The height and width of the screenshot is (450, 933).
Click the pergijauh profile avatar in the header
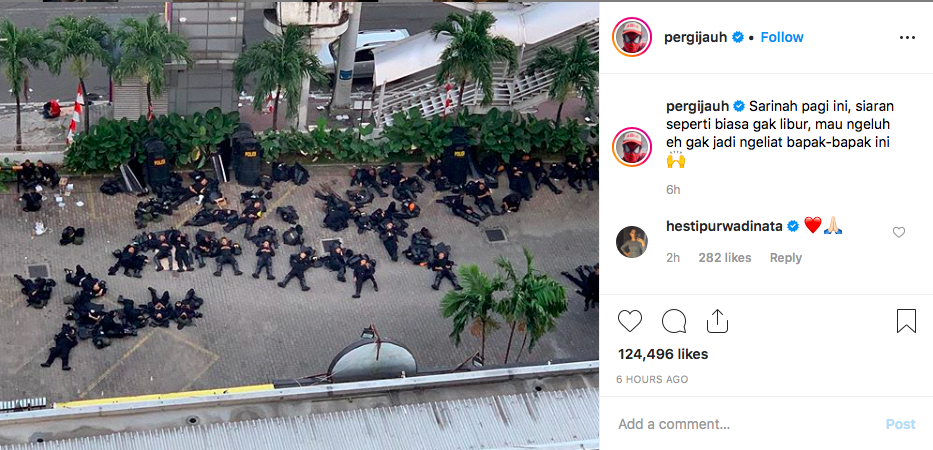632,37
